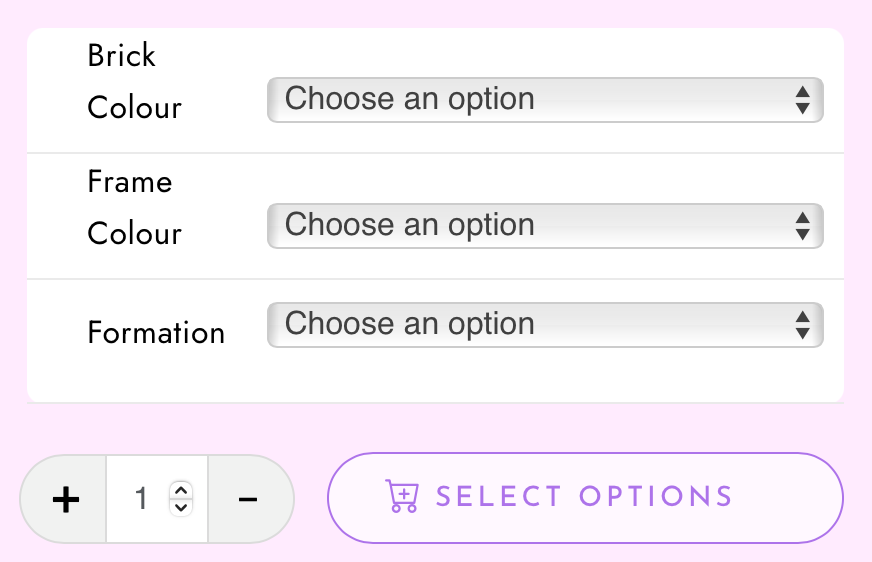The image size is (872, 562).
Task: Click the plus icon to increase quantity
Action: [65, 499]
